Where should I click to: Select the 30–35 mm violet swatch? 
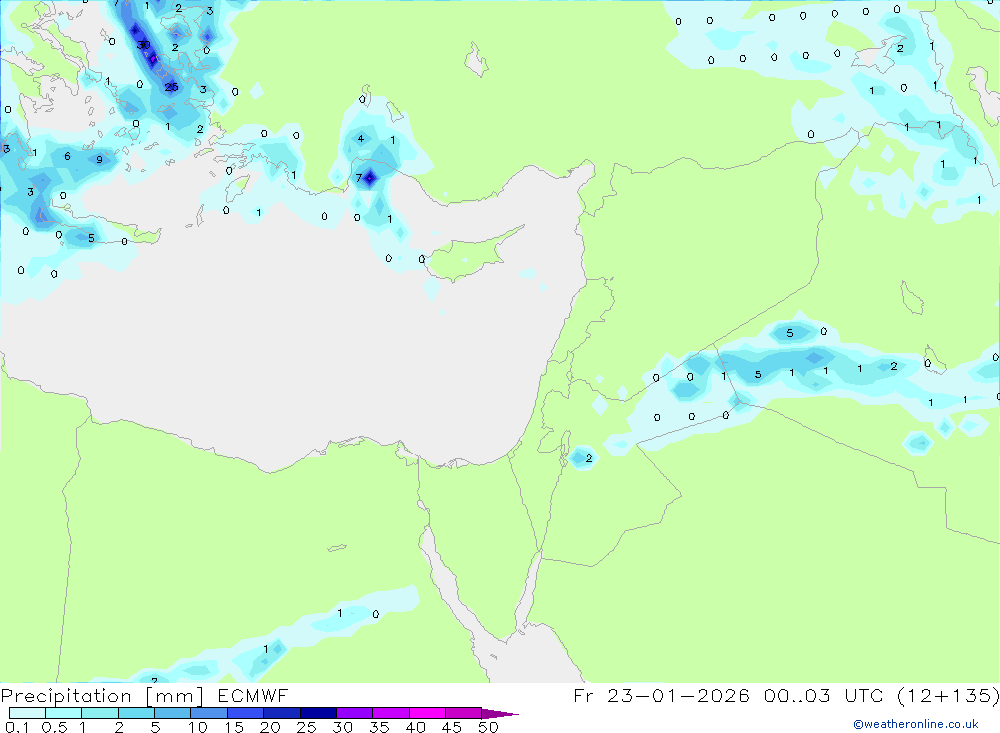tap(355, 713)
